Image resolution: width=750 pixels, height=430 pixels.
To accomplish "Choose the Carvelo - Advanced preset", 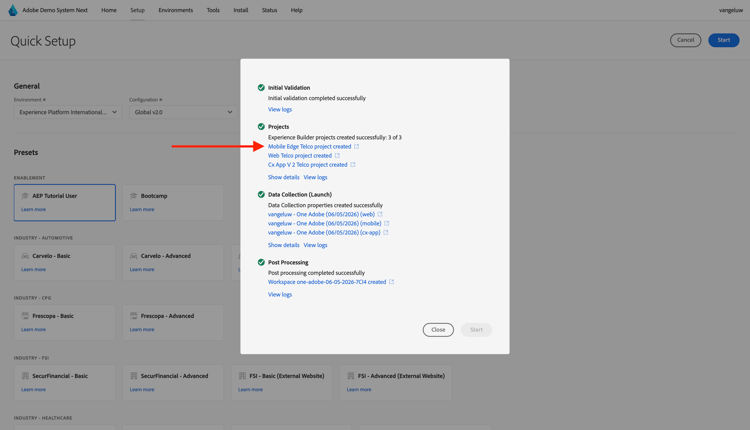I will click(173, 263).
